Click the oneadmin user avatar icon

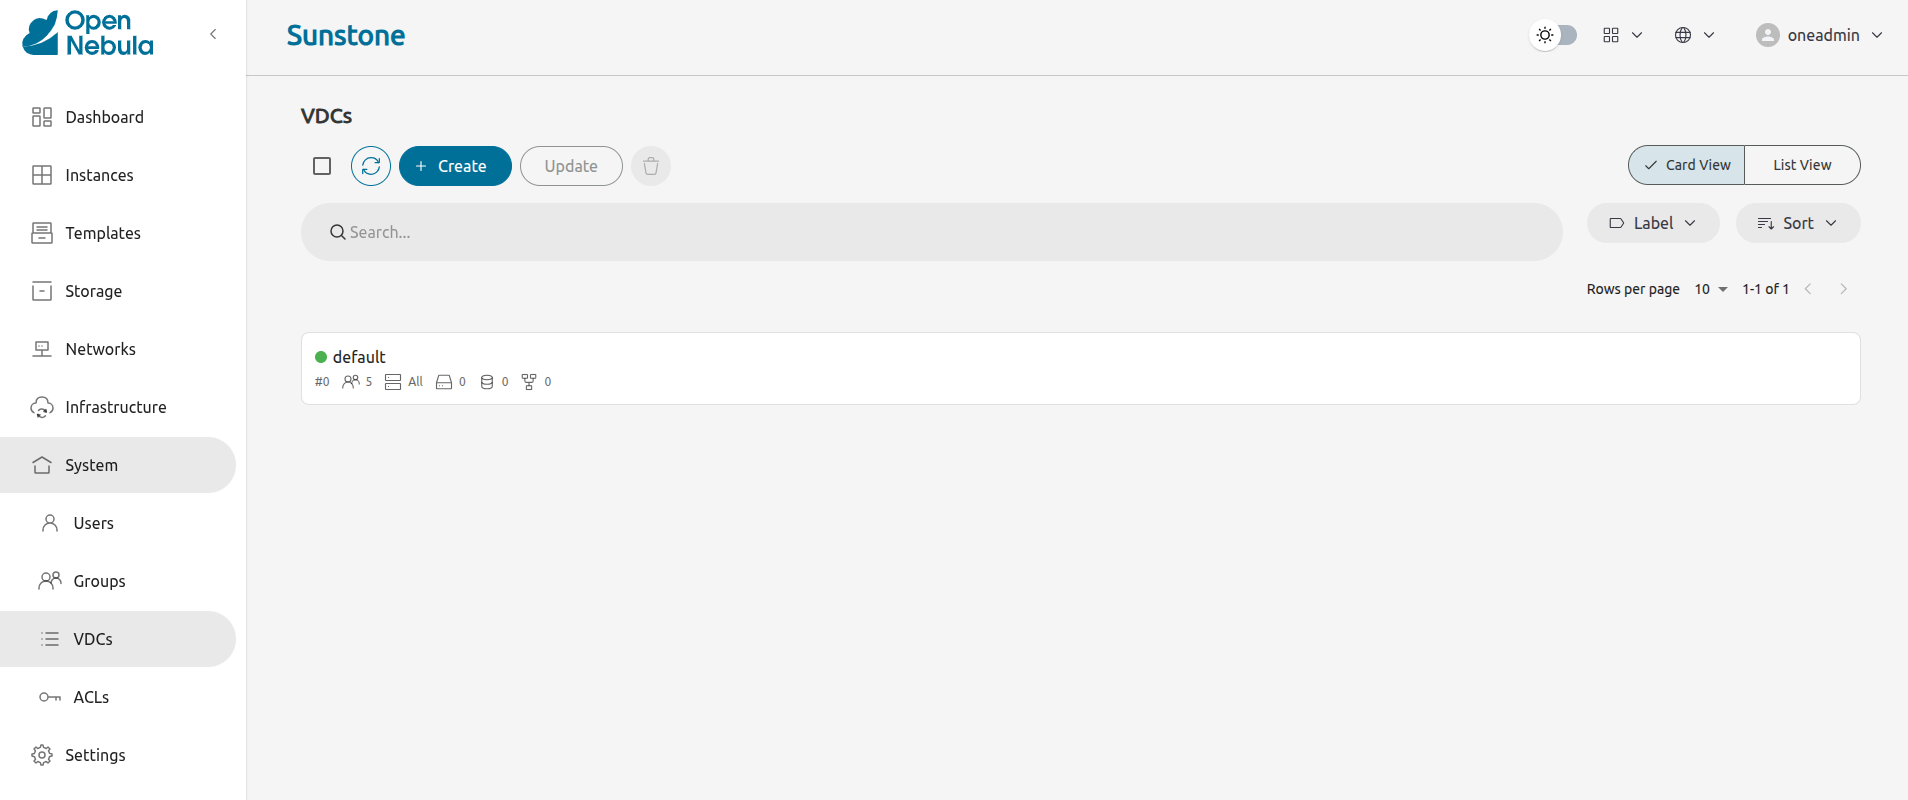[x=1767, y=35]
